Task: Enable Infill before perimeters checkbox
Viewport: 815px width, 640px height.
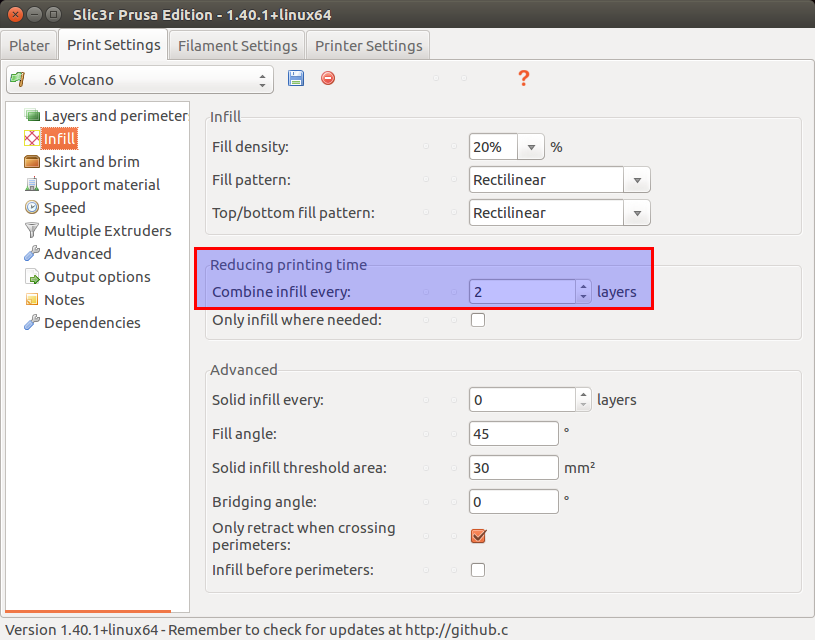Action: tap(478, 570)
